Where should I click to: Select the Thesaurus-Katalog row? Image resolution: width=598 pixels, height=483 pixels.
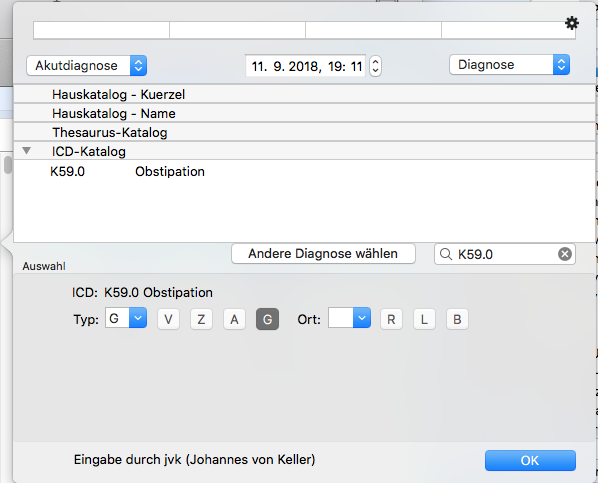[304, 132]
